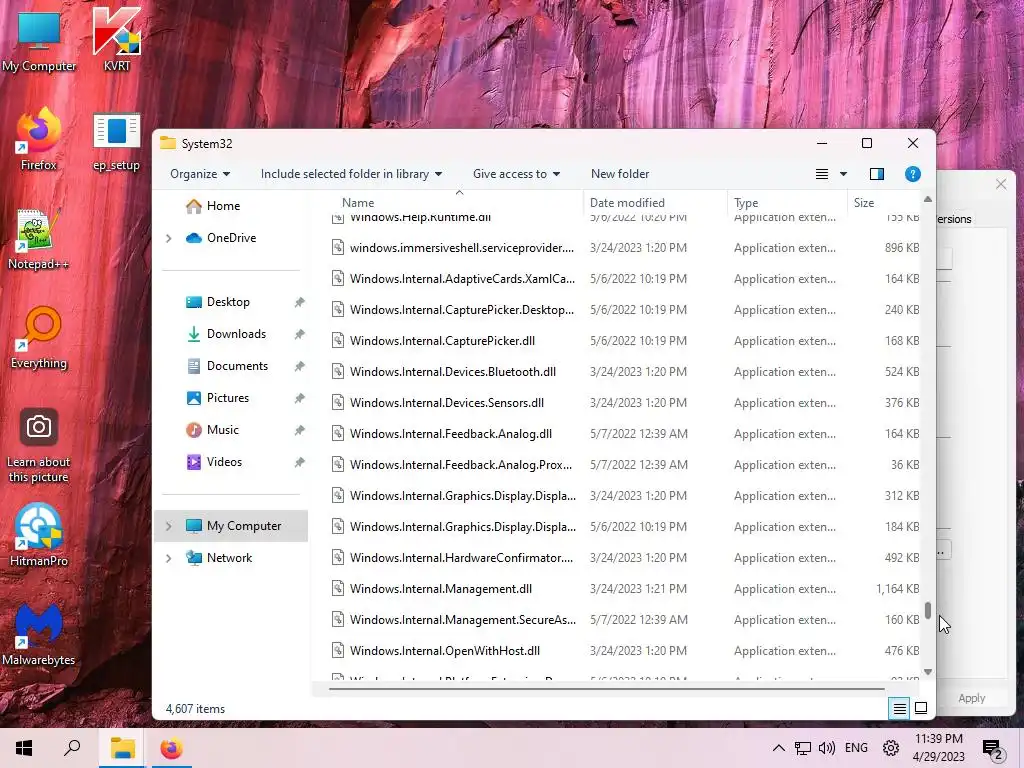Select OneDrive in navigation pane

[x=231, y=238]
